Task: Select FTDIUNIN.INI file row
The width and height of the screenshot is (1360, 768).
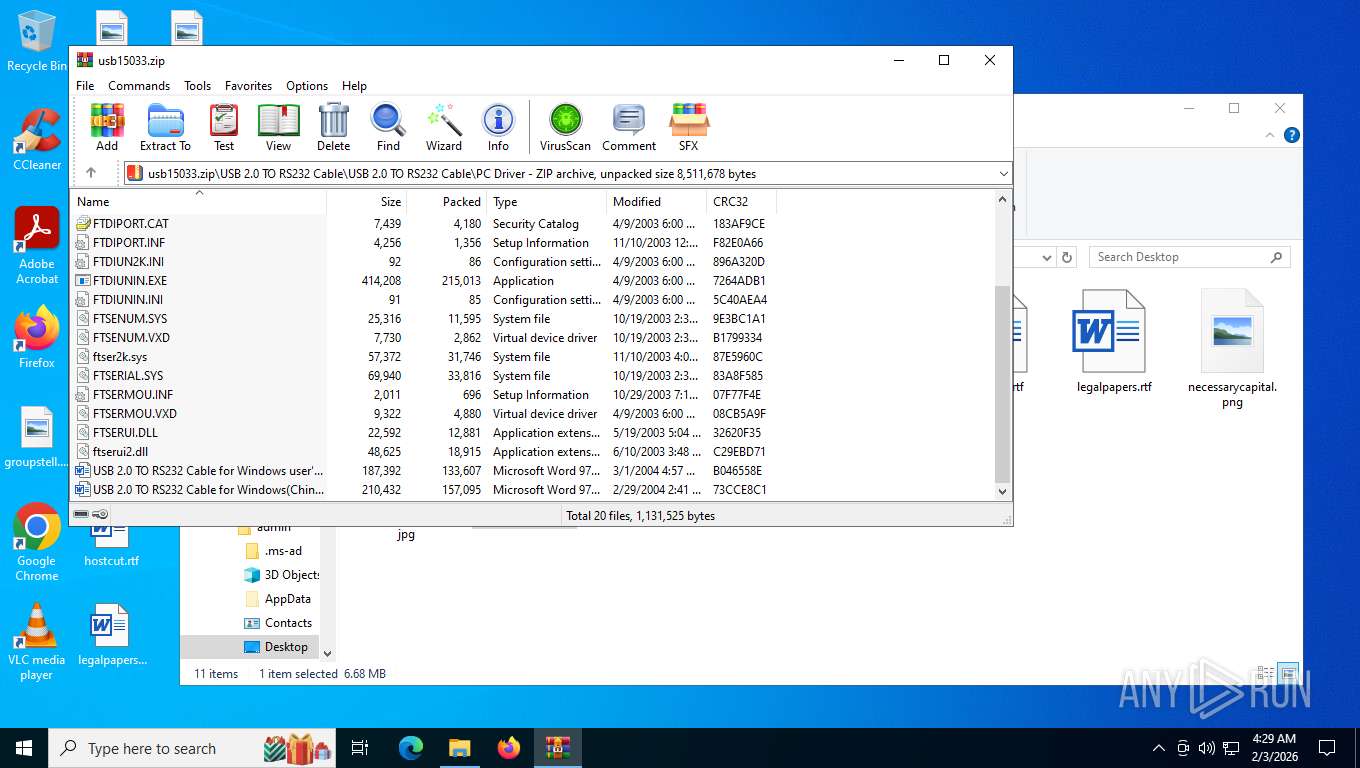Action: 424,300
